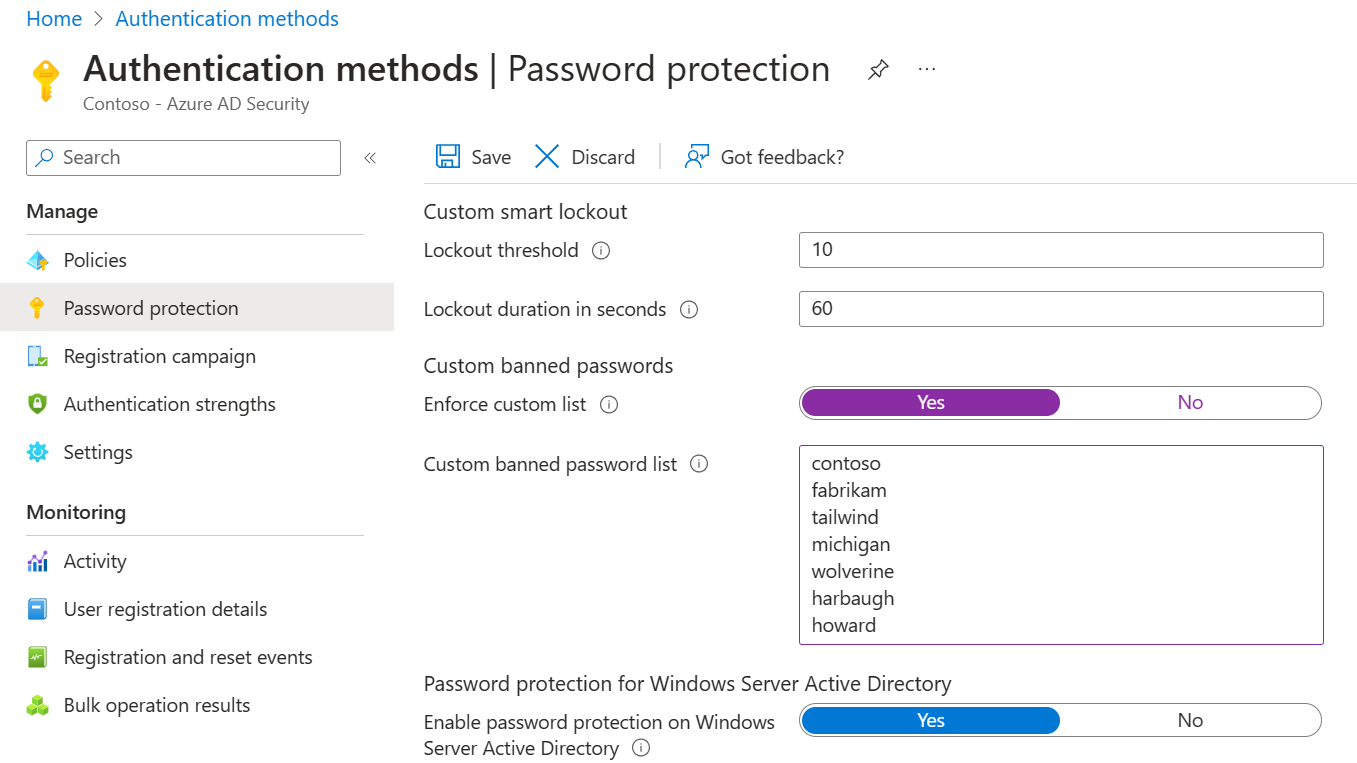This screenshot has width=1357, height=763.
Task: Click 'michigan' in banned password list
Action: (x=851, y=545)
